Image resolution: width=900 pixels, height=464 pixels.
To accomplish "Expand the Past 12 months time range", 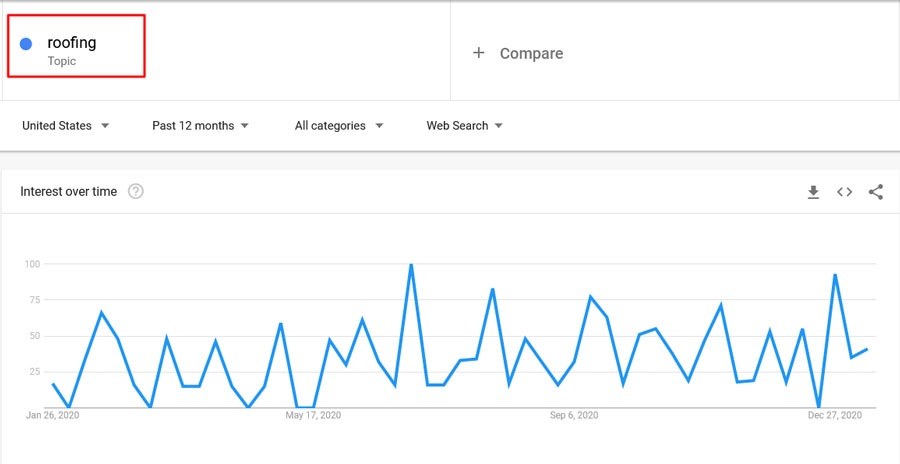I will click(200, 126).
